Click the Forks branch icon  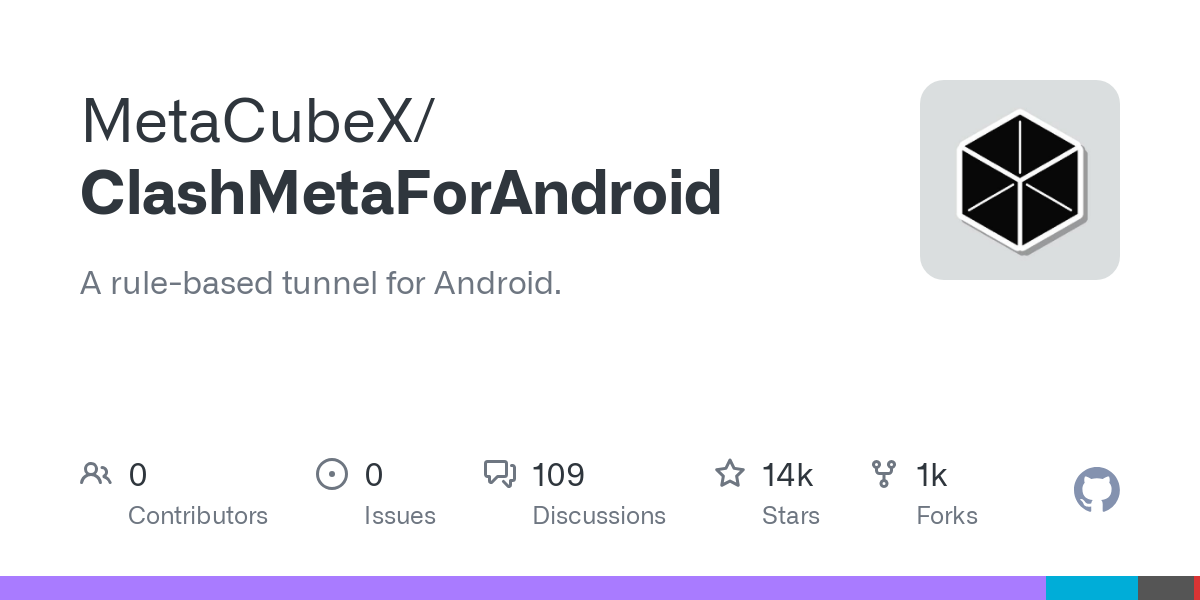click(x=884, y=474)
